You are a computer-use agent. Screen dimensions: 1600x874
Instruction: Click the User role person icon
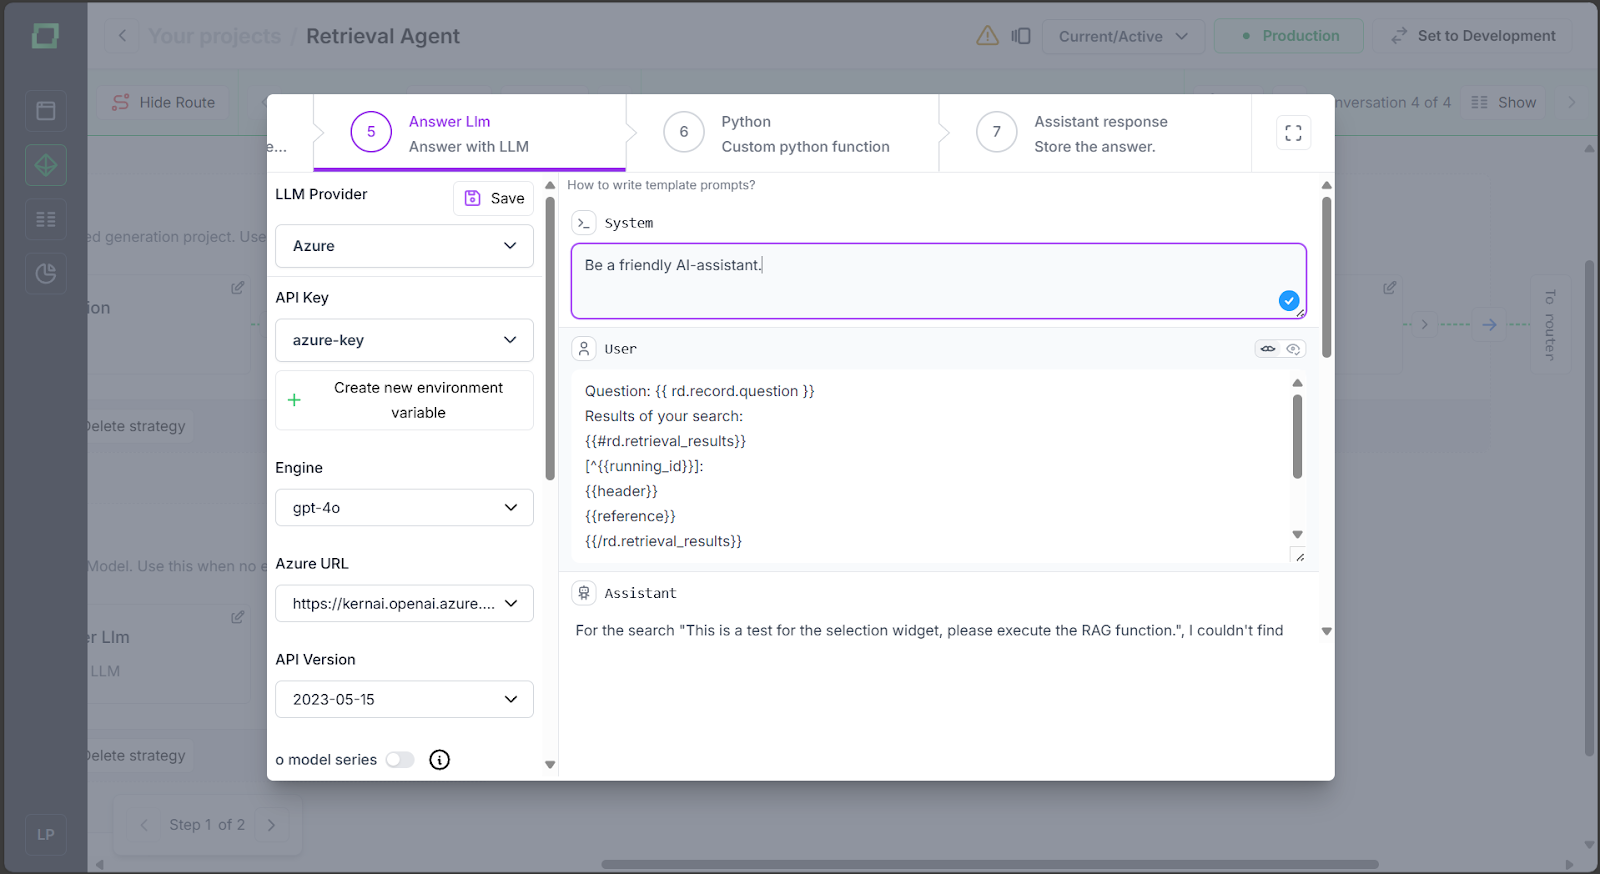click(x=584, y=349)
